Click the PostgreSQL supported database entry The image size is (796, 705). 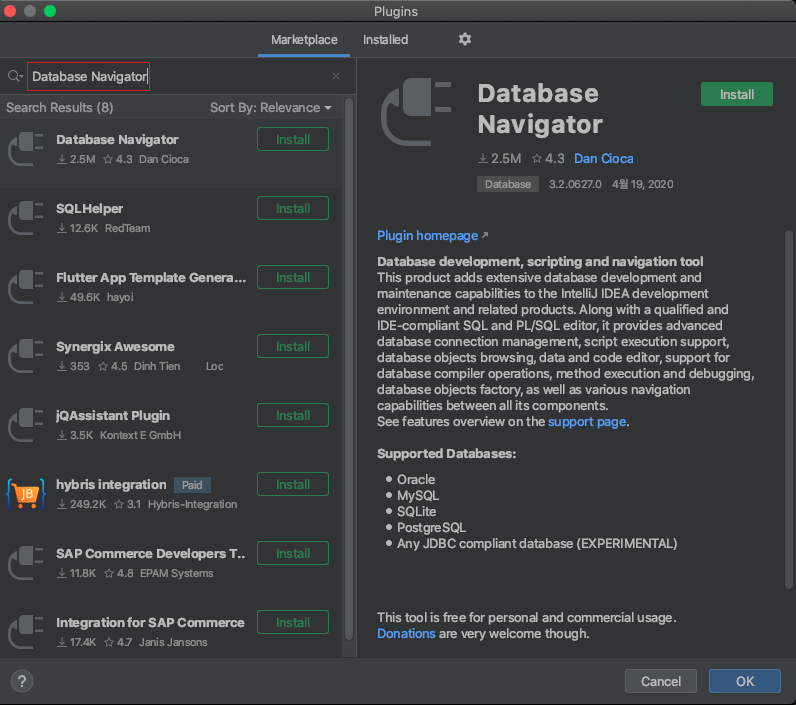pyautogui.click(x=431, y=528)
